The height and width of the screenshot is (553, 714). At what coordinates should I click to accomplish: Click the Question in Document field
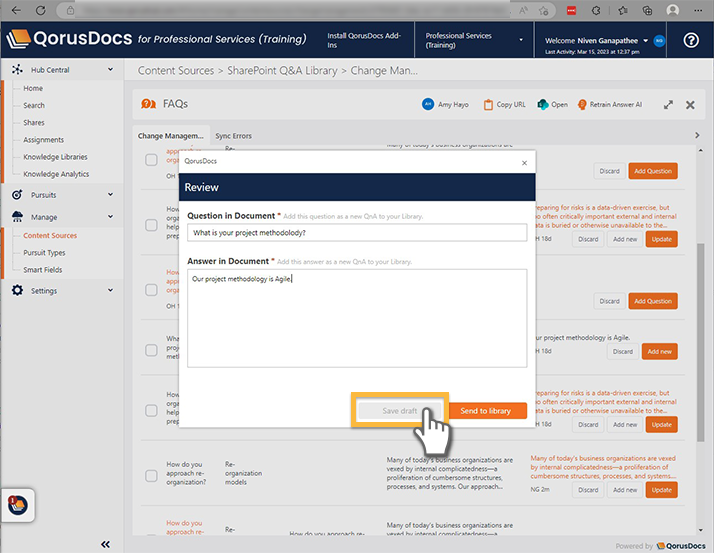coord(357,232)
